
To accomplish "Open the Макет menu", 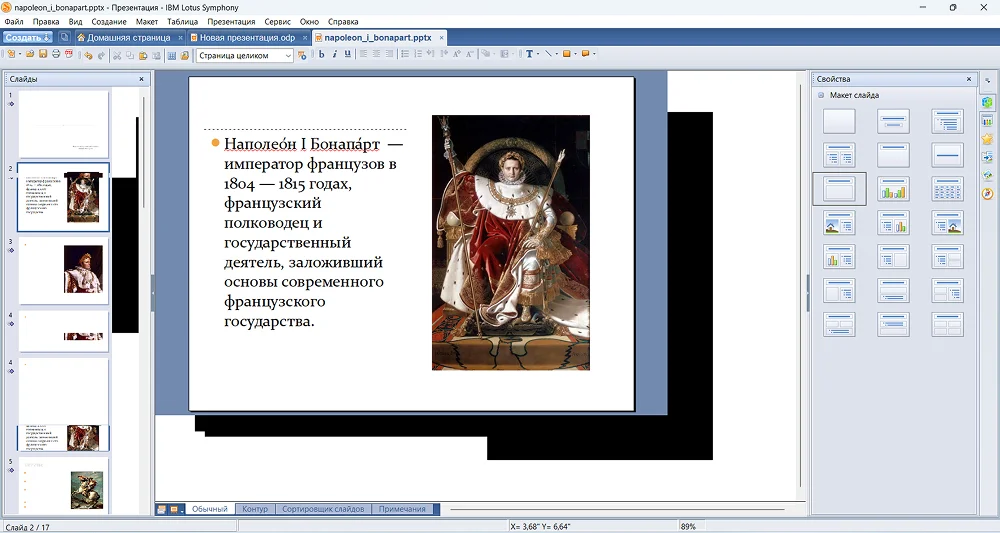I will pos(147,22).
